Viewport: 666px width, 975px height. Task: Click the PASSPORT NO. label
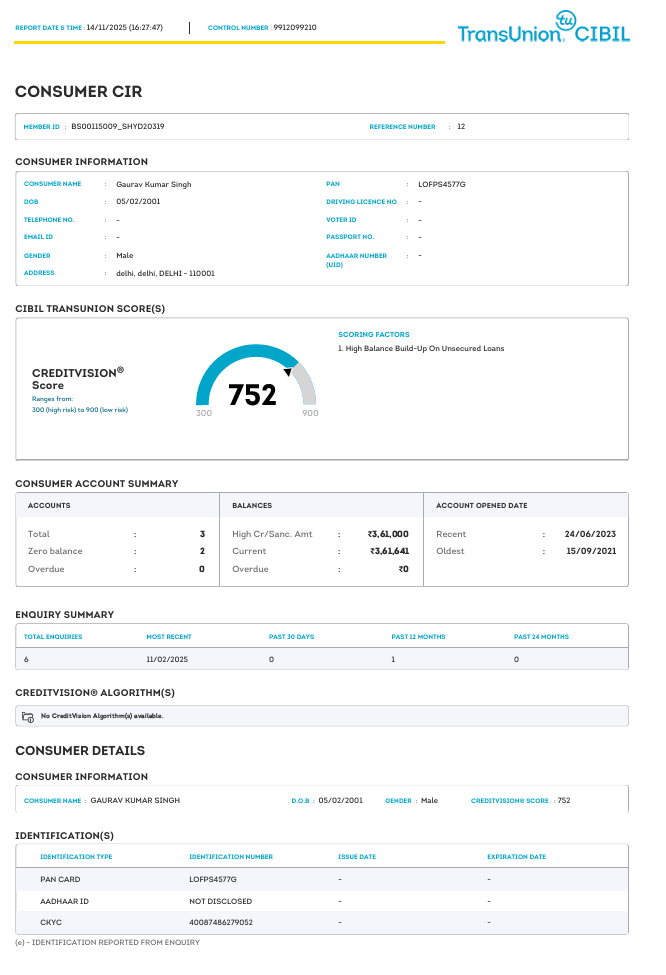[x=350, y=237]
